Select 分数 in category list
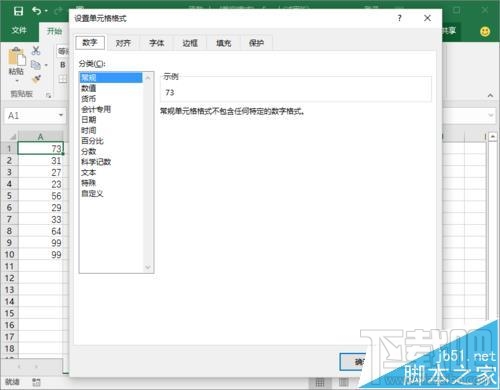This screenshot has height=390, width=500. (111, 151)
